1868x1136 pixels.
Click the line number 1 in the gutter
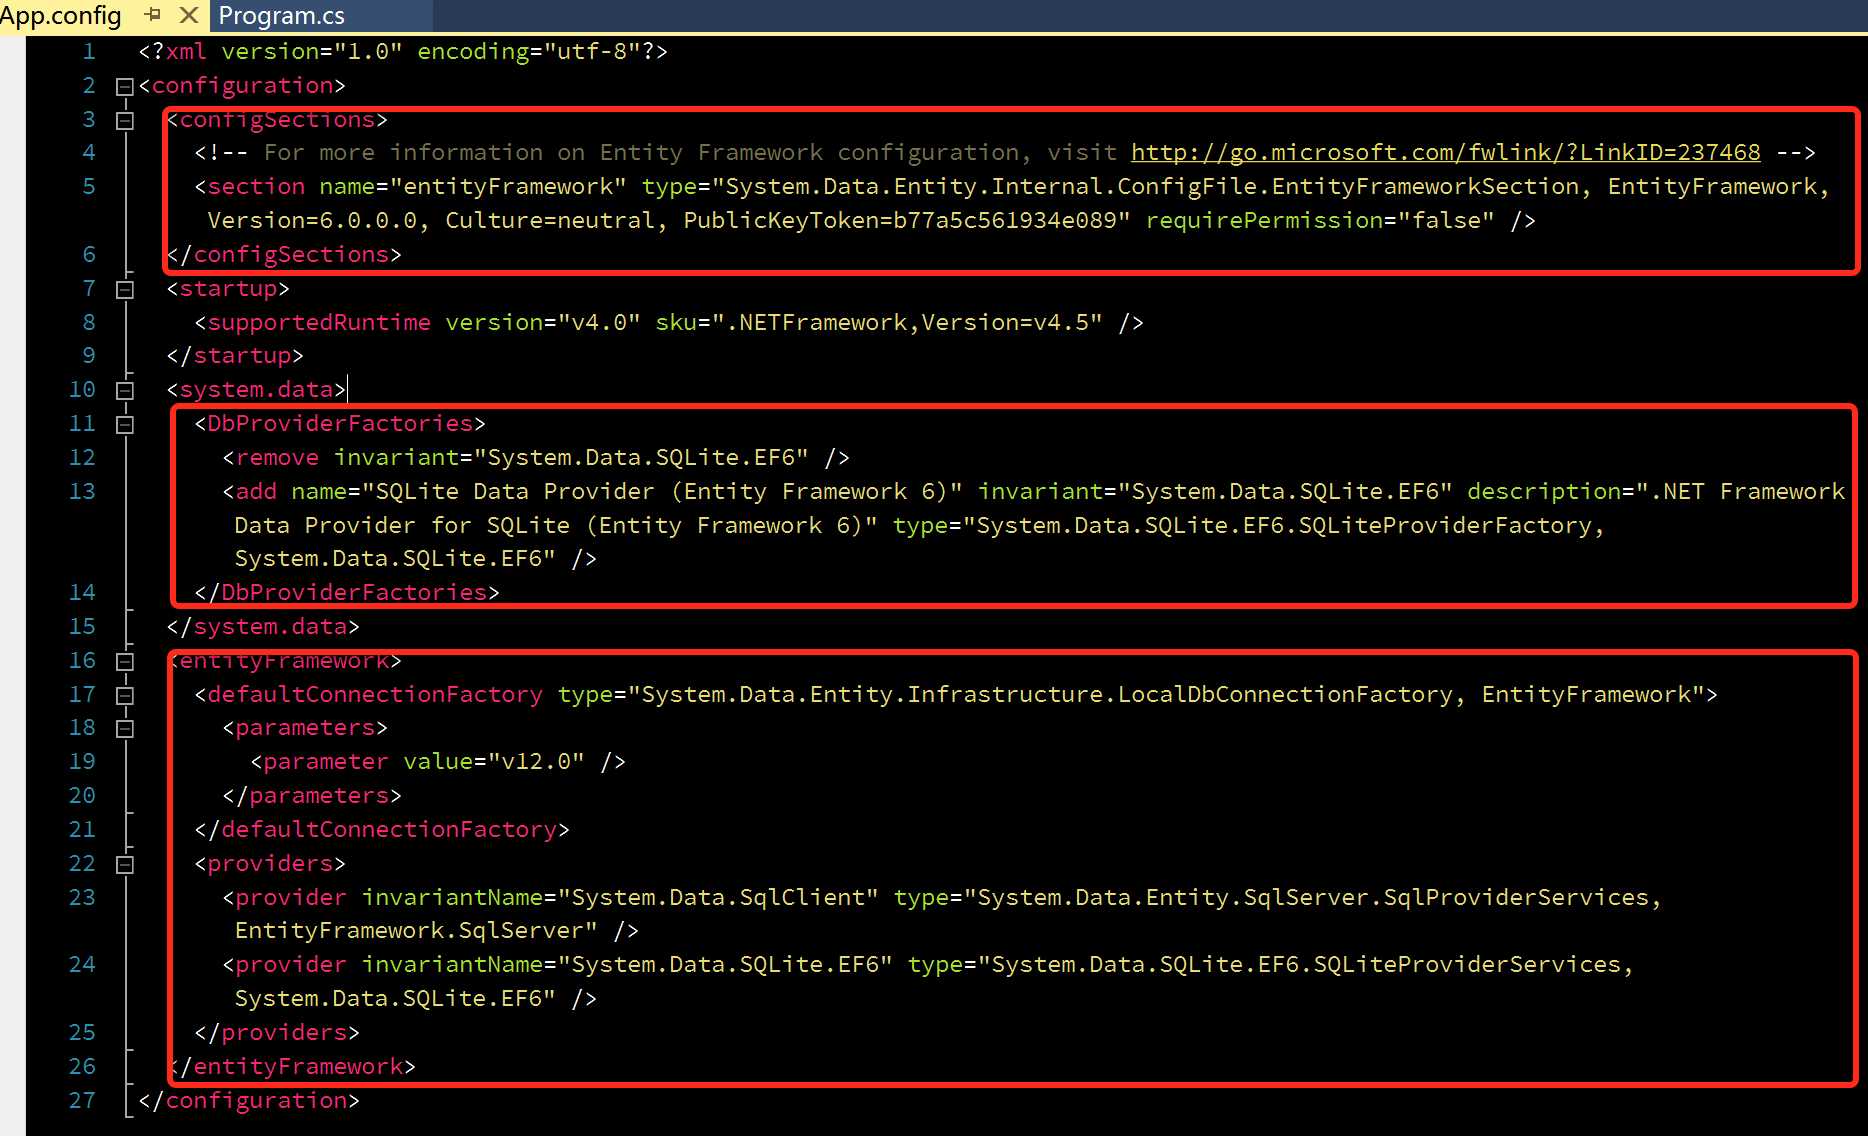point(89,51)
